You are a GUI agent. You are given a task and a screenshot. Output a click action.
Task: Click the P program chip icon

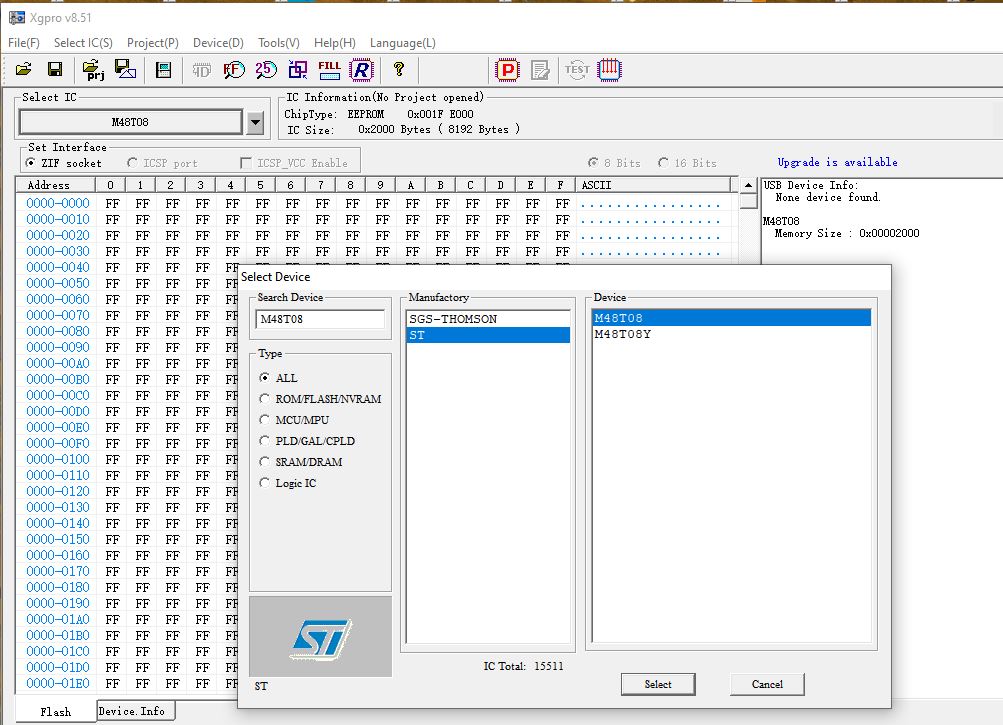[x=507, y=69]
